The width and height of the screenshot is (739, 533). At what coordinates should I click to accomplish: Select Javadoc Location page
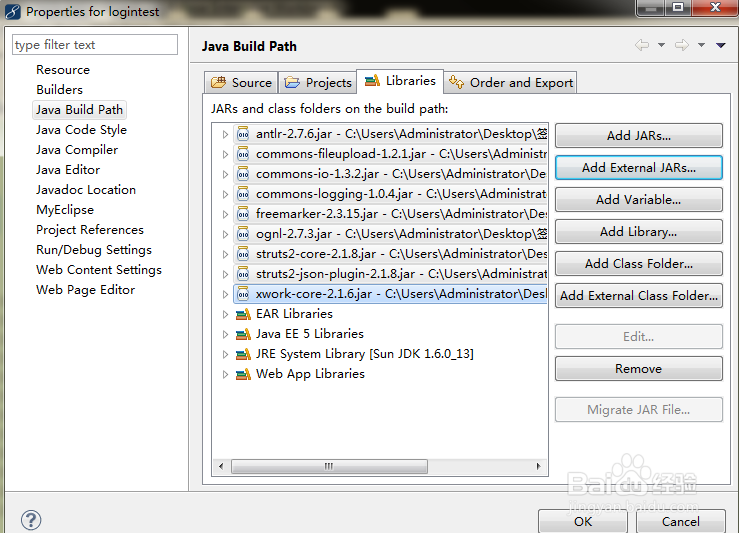(86, 190)
